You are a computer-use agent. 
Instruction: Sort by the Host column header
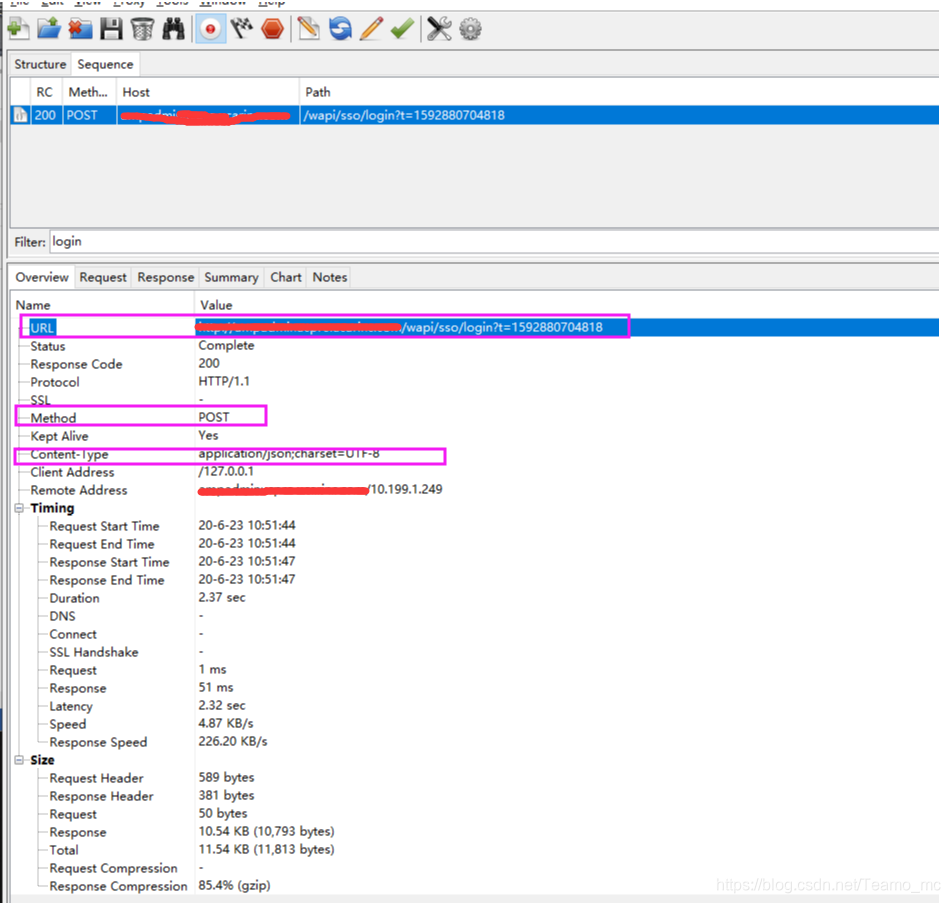click(x=207, y=92)
